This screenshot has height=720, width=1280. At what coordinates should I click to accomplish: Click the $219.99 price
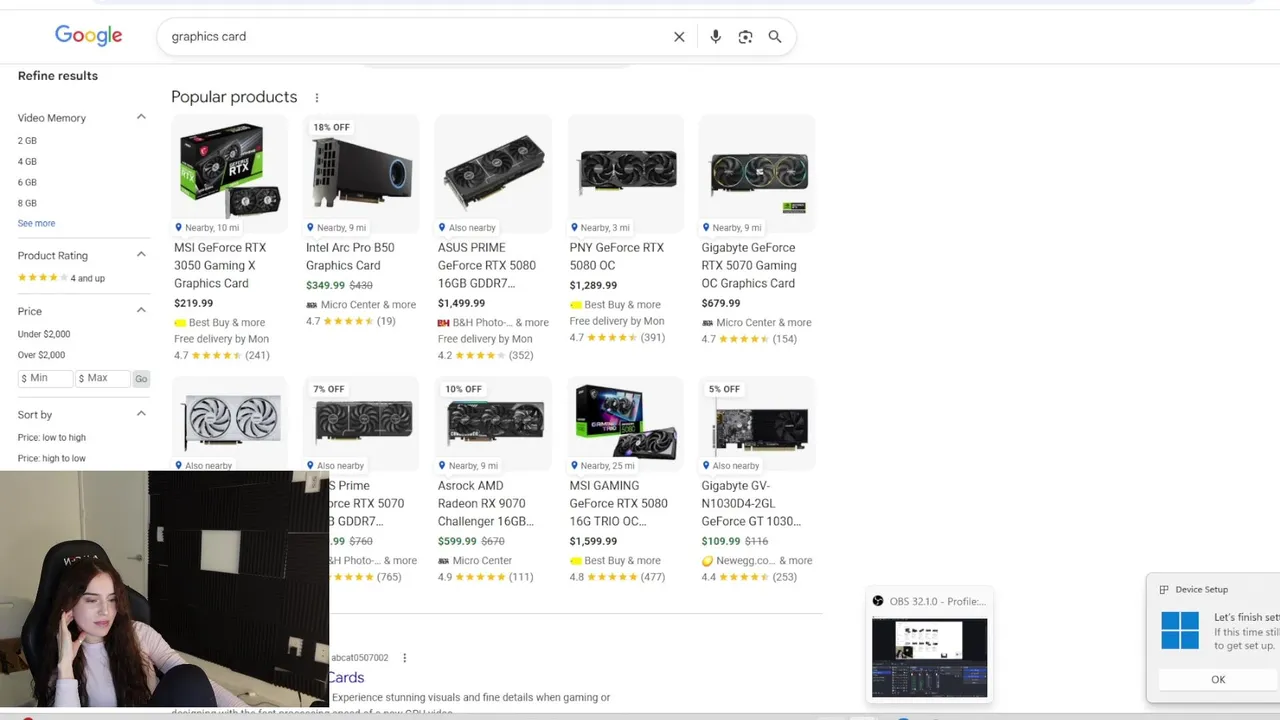click(193, 304)
